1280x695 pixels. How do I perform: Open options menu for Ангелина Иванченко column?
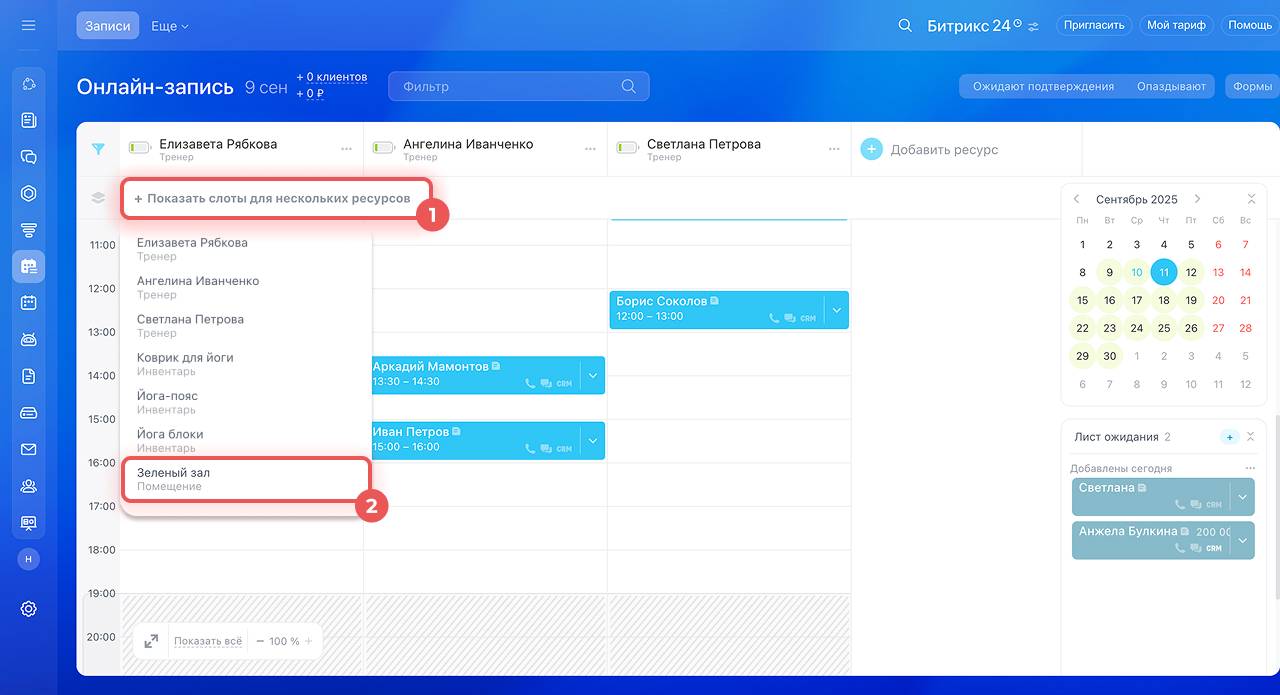[x=590, y=149]
